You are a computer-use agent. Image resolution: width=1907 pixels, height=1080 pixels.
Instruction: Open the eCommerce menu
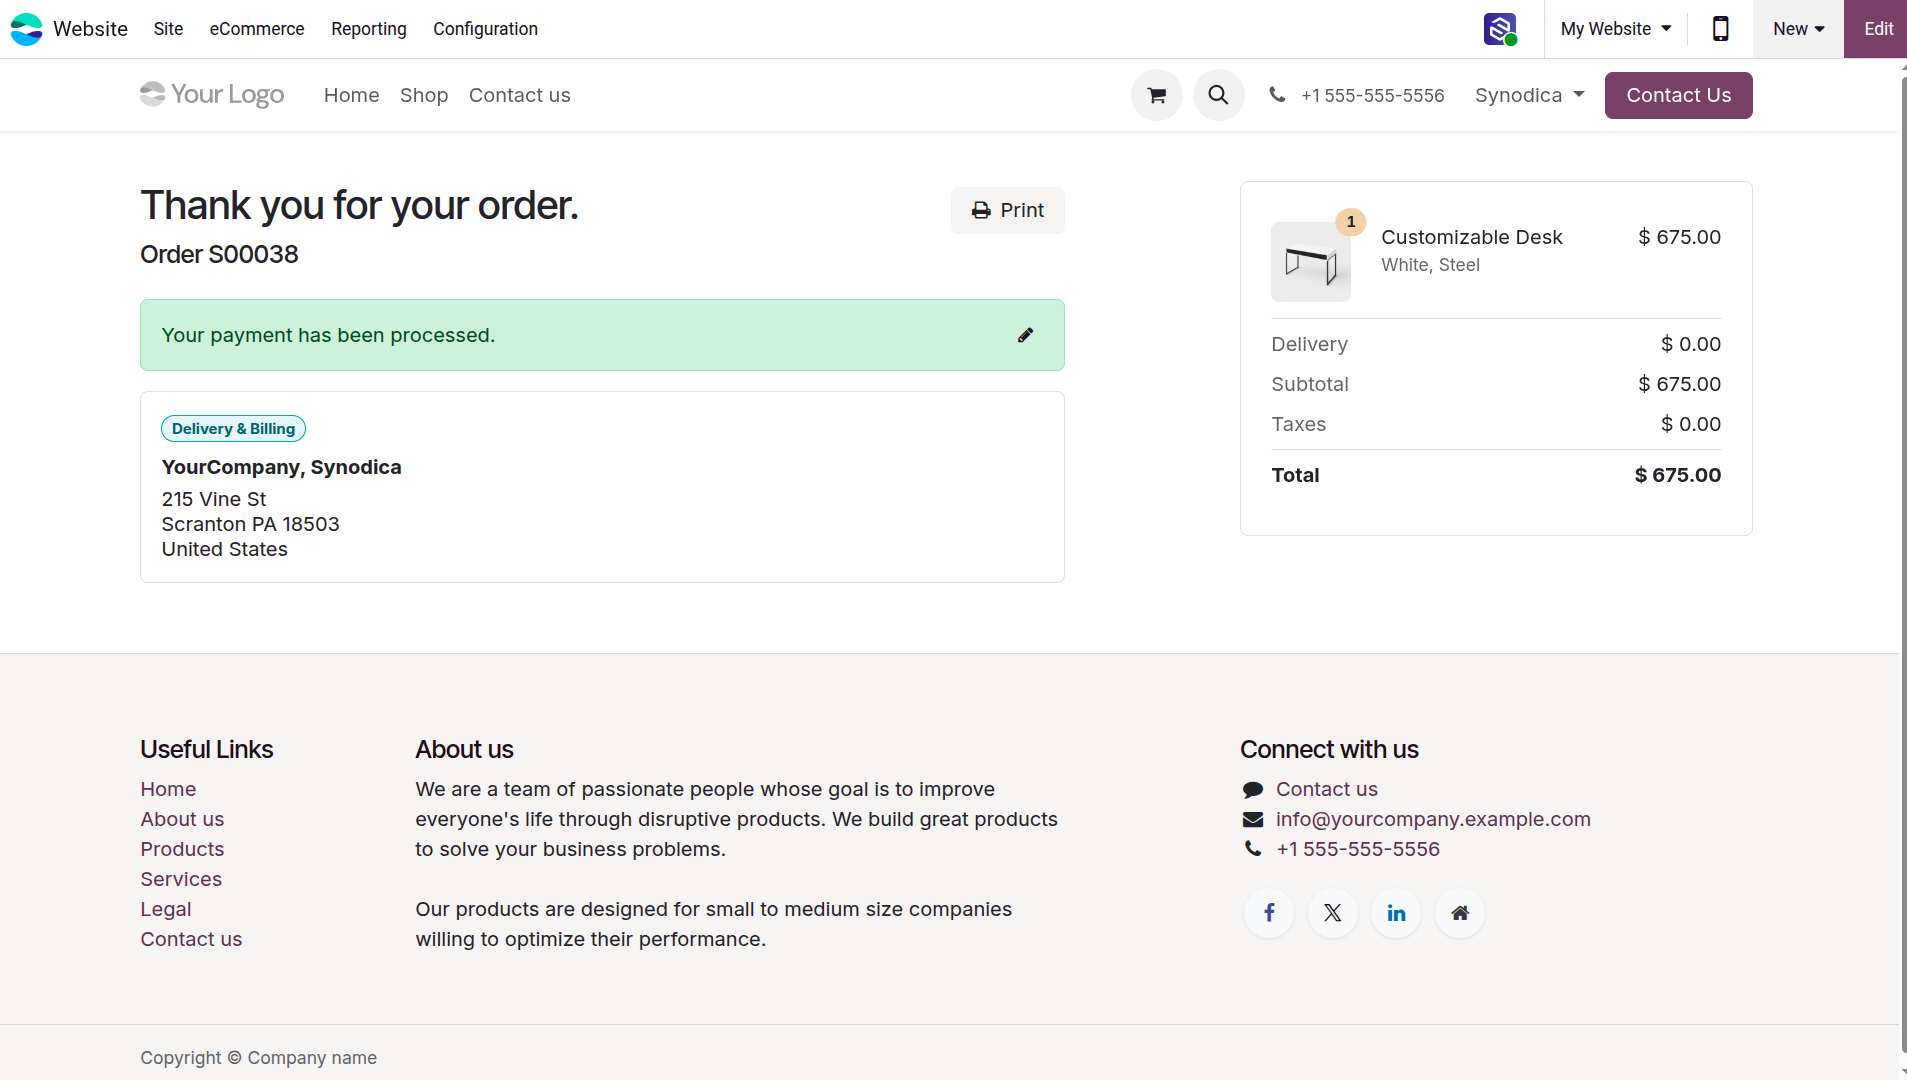pyautogui.click(x=257, y=29)
